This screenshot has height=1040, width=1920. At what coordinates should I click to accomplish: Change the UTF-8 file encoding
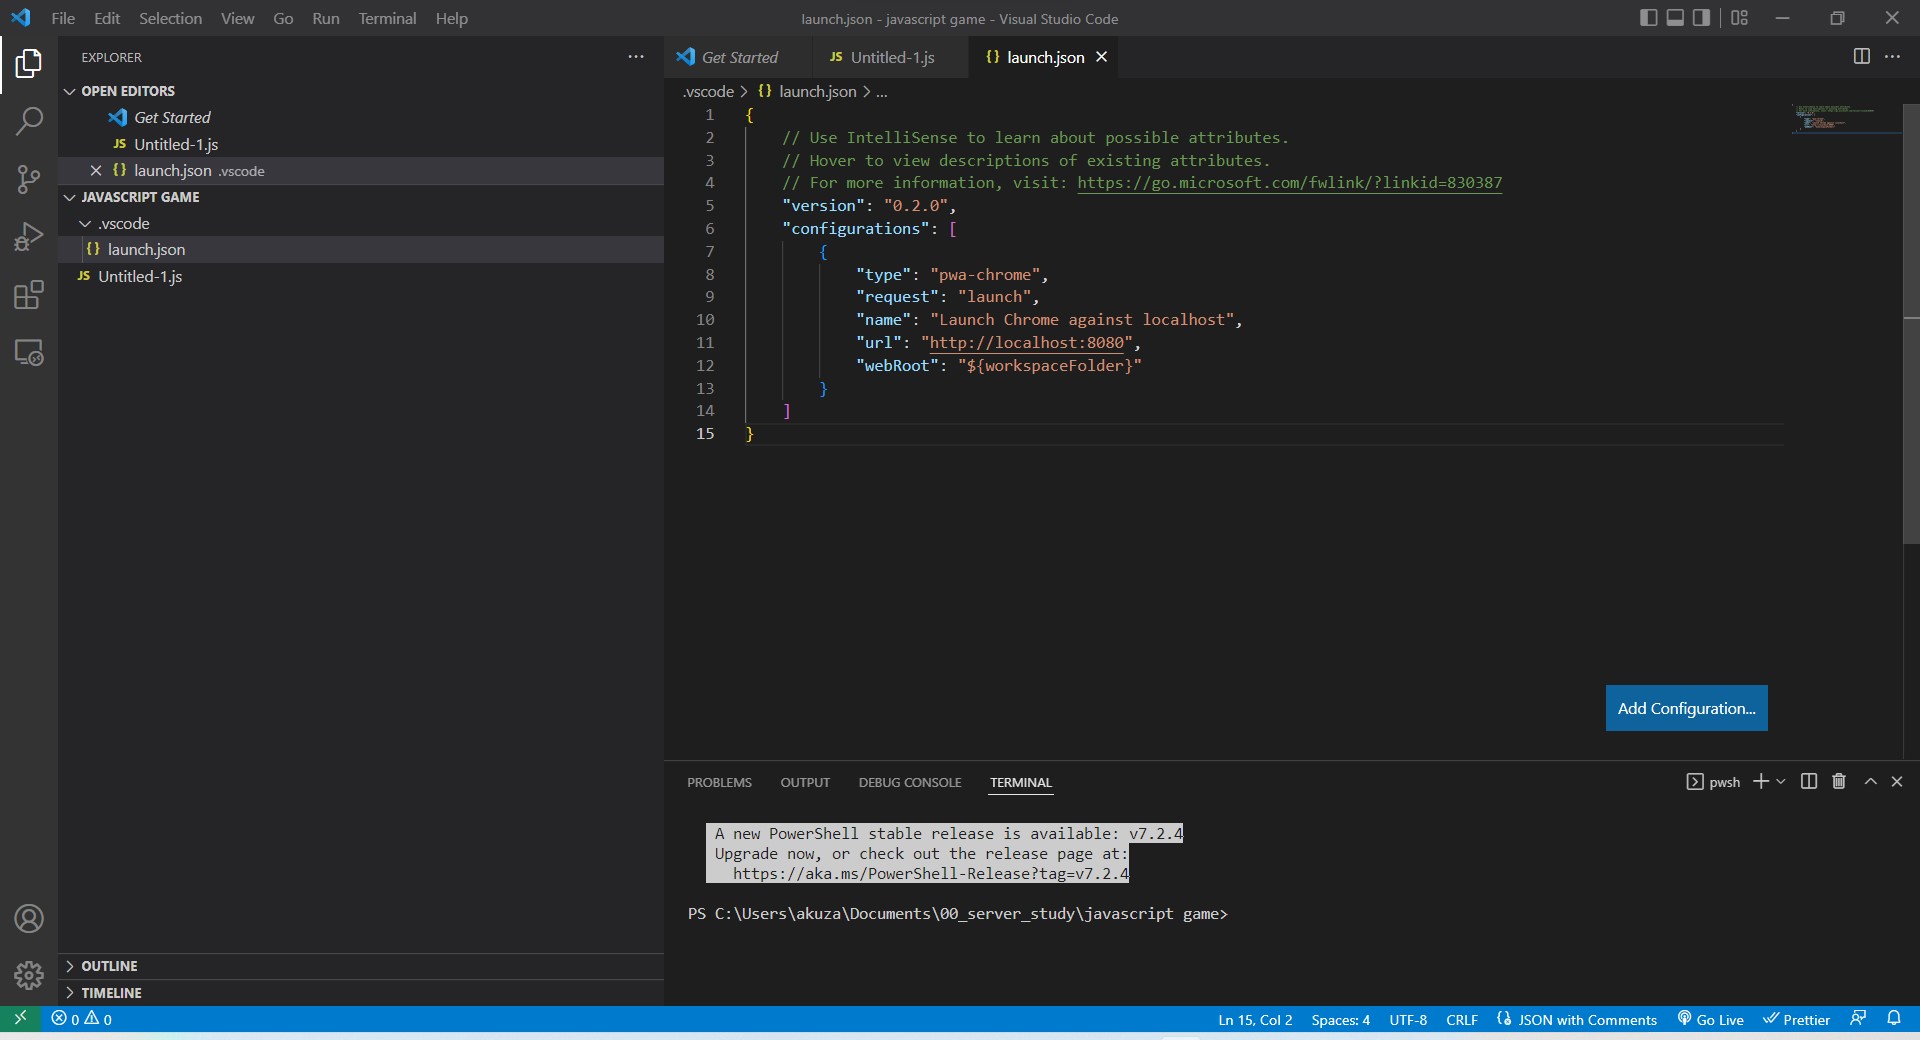[1408, 1019]
